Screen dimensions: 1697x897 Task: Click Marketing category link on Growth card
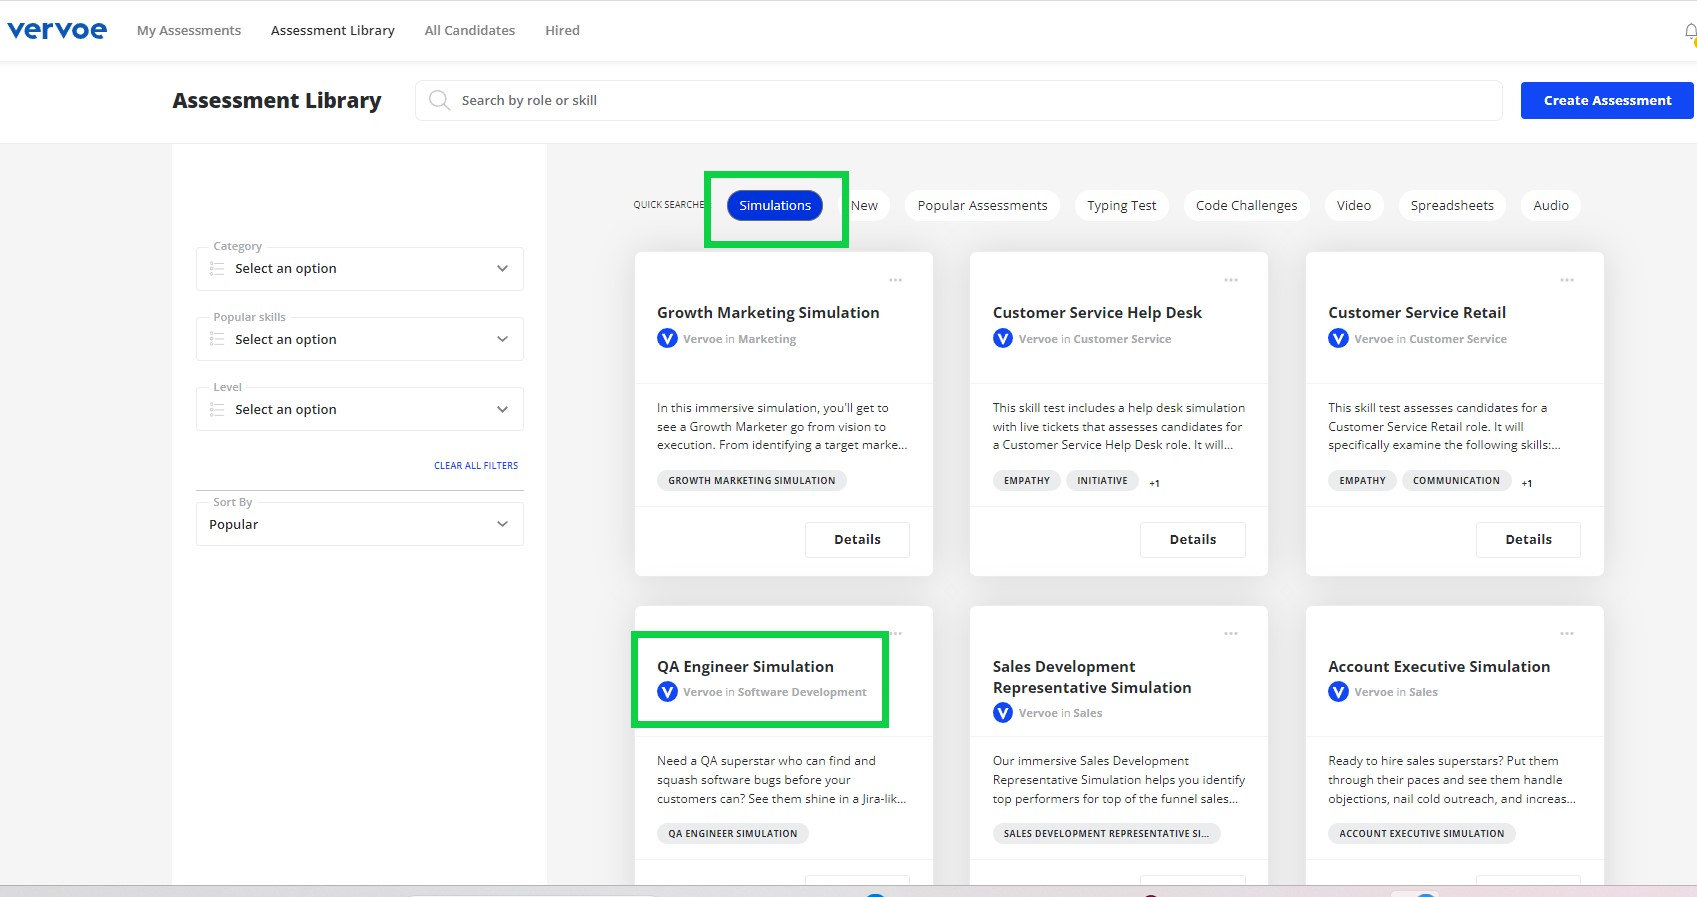[x=767, y=339]
